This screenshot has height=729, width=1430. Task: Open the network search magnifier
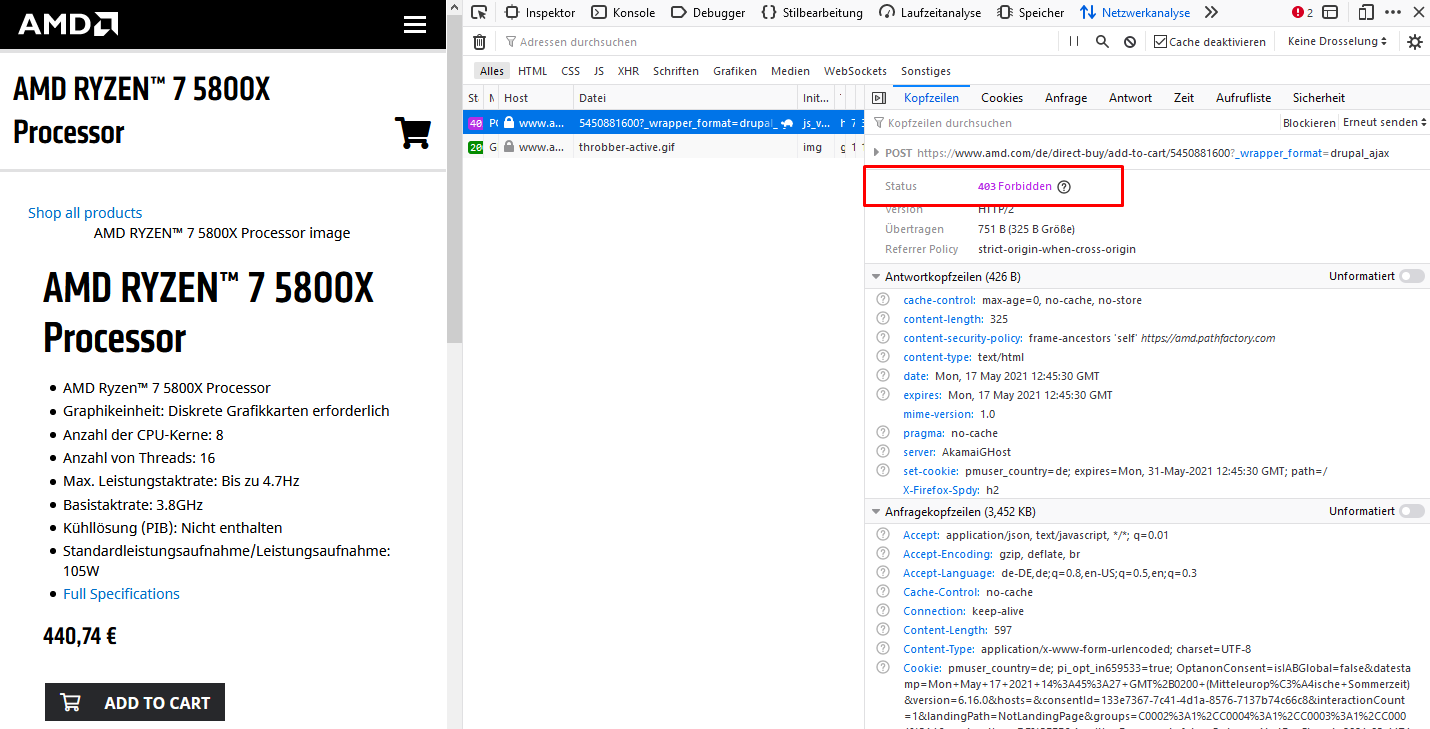point(1102,42)
